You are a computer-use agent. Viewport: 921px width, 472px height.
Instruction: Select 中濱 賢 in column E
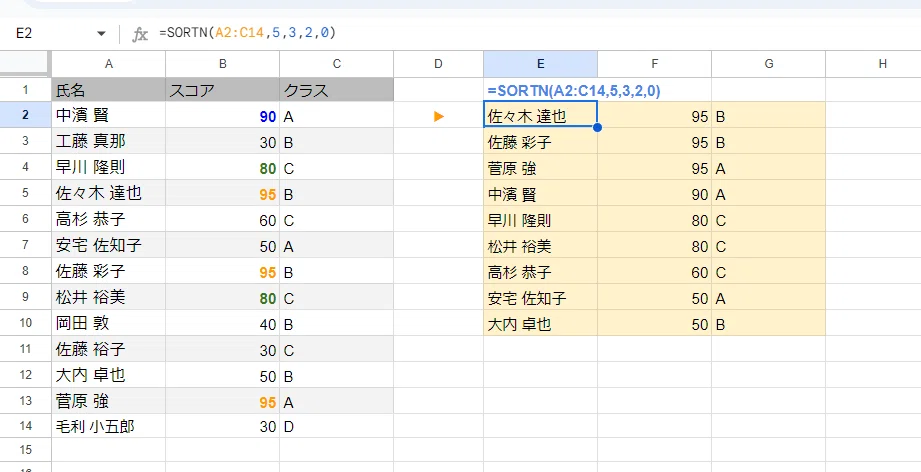point(540,194)
